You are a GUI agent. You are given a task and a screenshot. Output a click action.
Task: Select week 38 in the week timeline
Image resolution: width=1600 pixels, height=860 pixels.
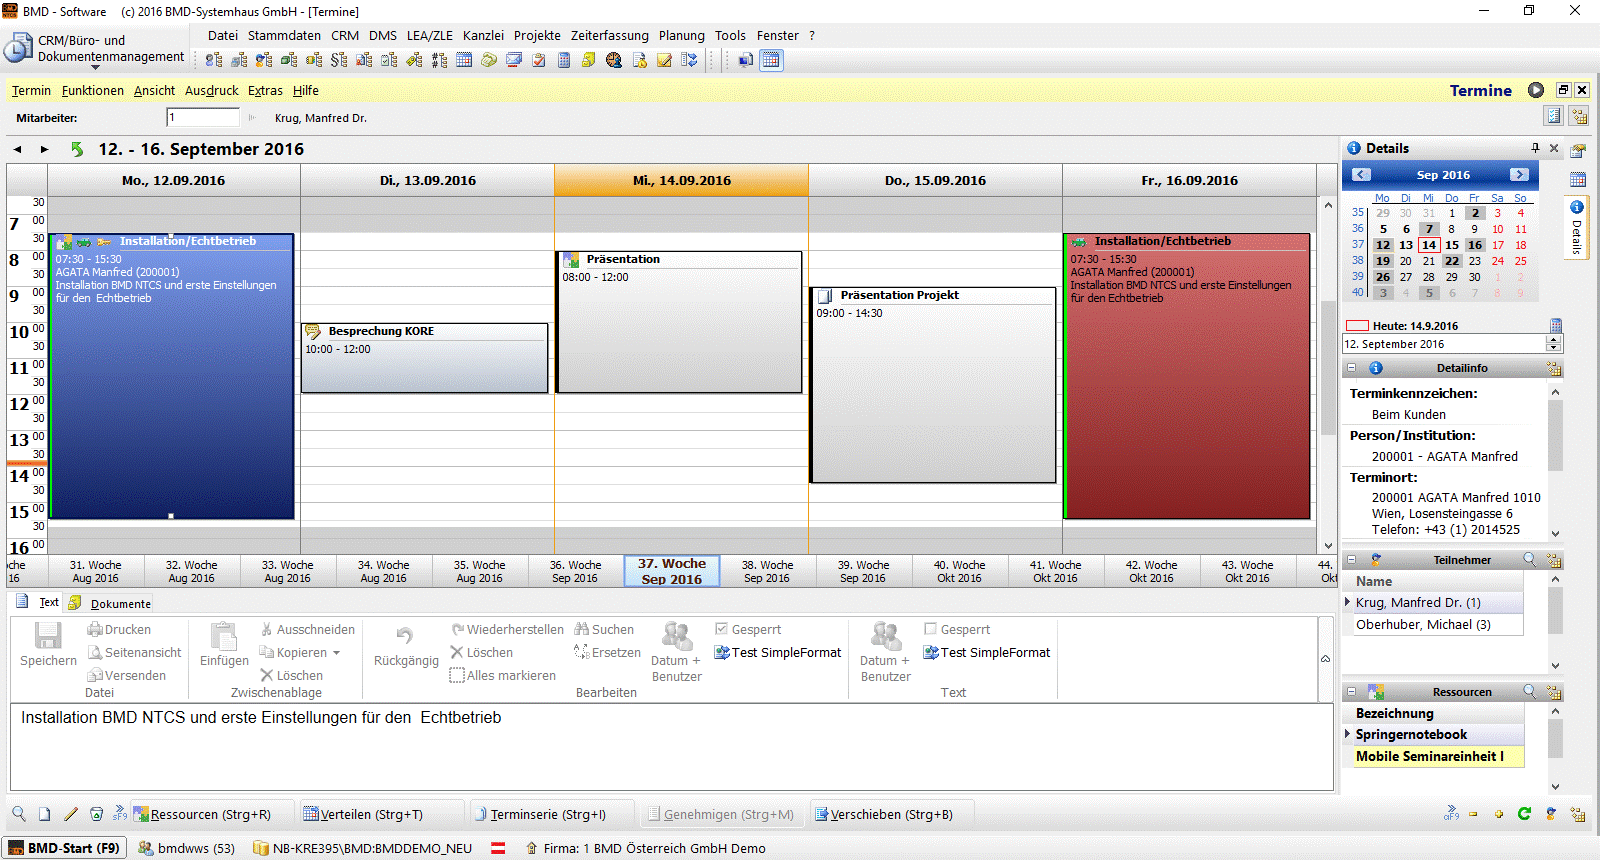[767, 571]
